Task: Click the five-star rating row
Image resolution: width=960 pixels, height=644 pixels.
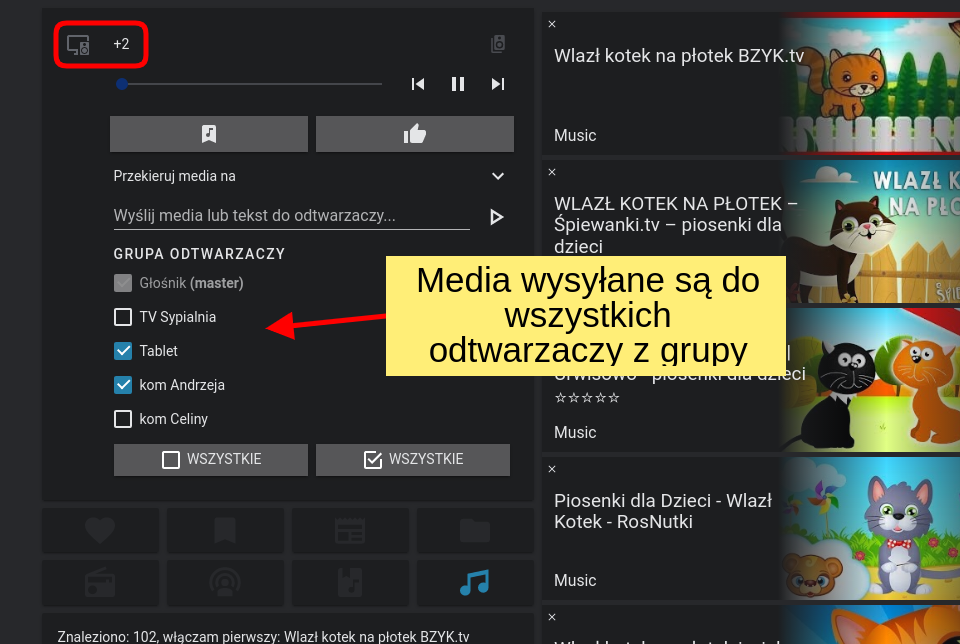Action: (587, 398)
